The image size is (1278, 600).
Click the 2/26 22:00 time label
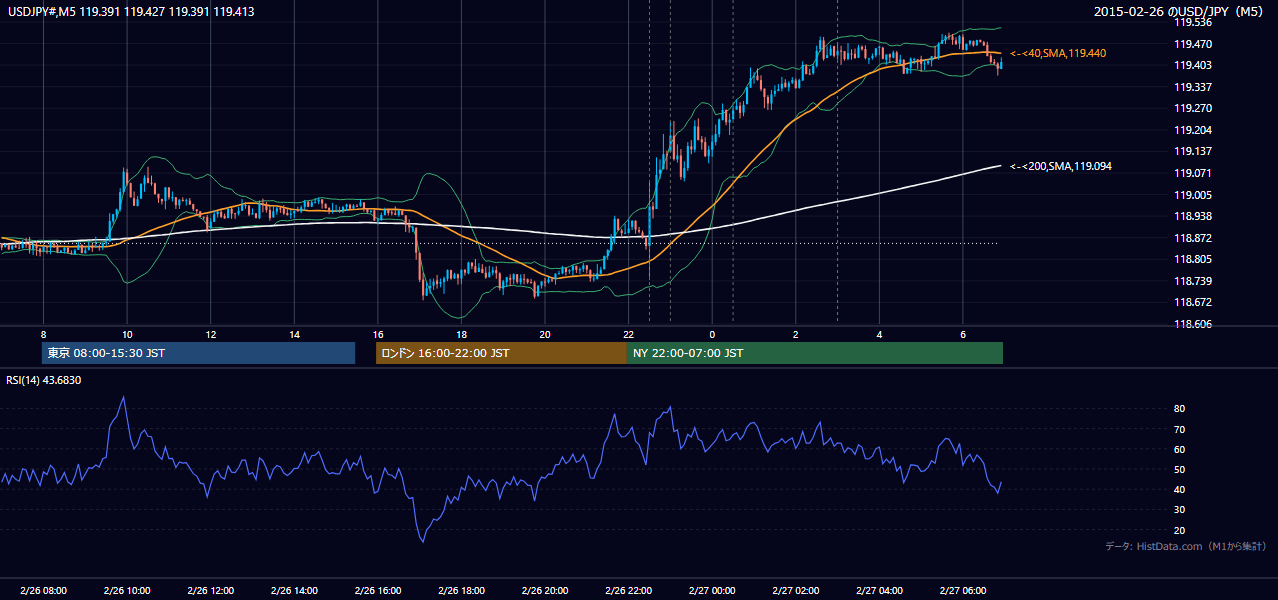click(628, 591)
